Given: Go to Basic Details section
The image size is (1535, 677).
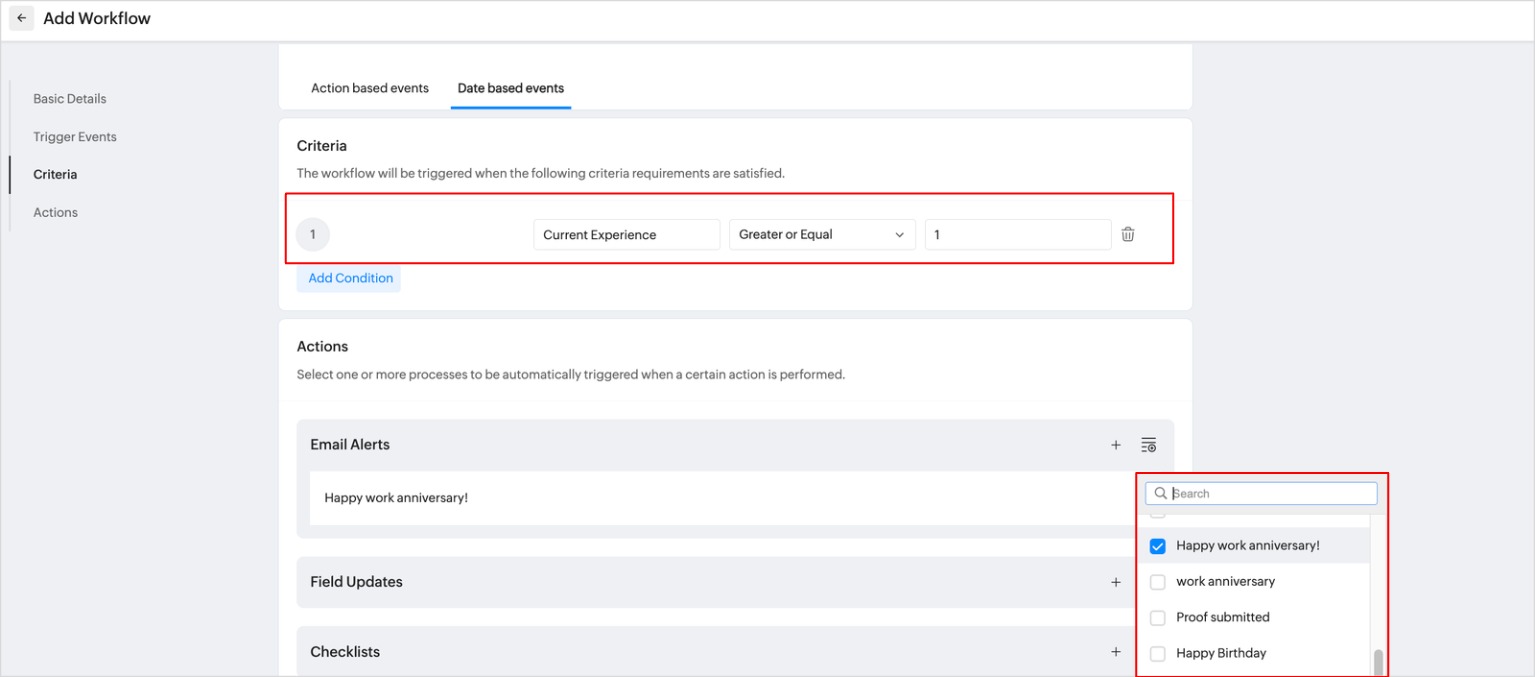Looking at the screenshot, I should click(x=69, y=99).
